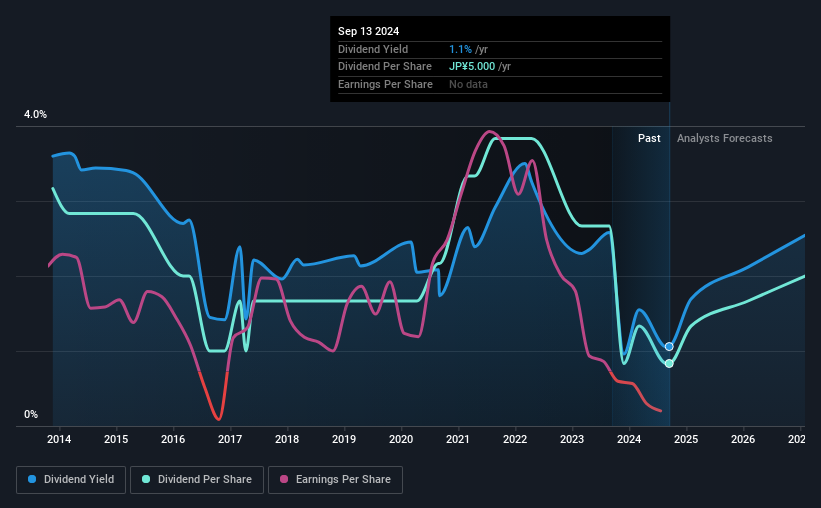Image resolution: width=821 pixels, height=508 pixels.
Task: Toggle the Dividend Per Share legend button
Action: click(197, 480)
